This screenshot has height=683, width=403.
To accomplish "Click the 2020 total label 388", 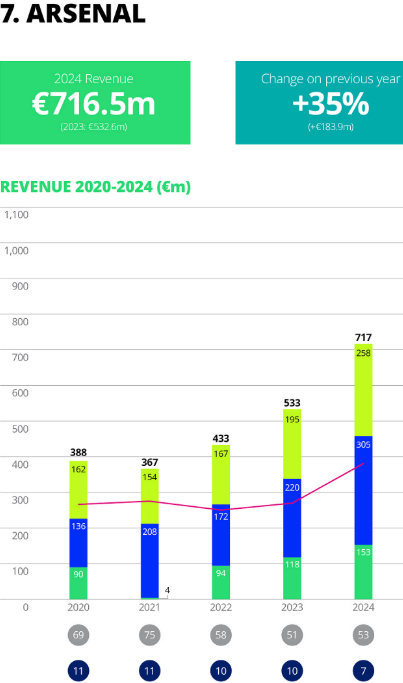I will pyautogui.click(x=78, y=453).
